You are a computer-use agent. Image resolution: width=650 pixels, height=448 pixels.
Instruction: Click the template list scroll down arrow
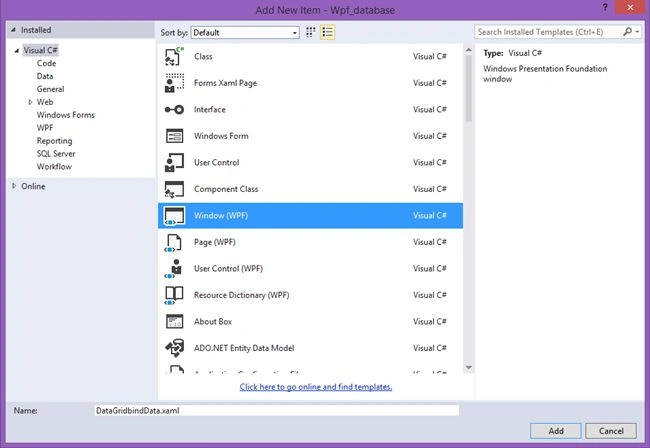[x=468, y=368]
